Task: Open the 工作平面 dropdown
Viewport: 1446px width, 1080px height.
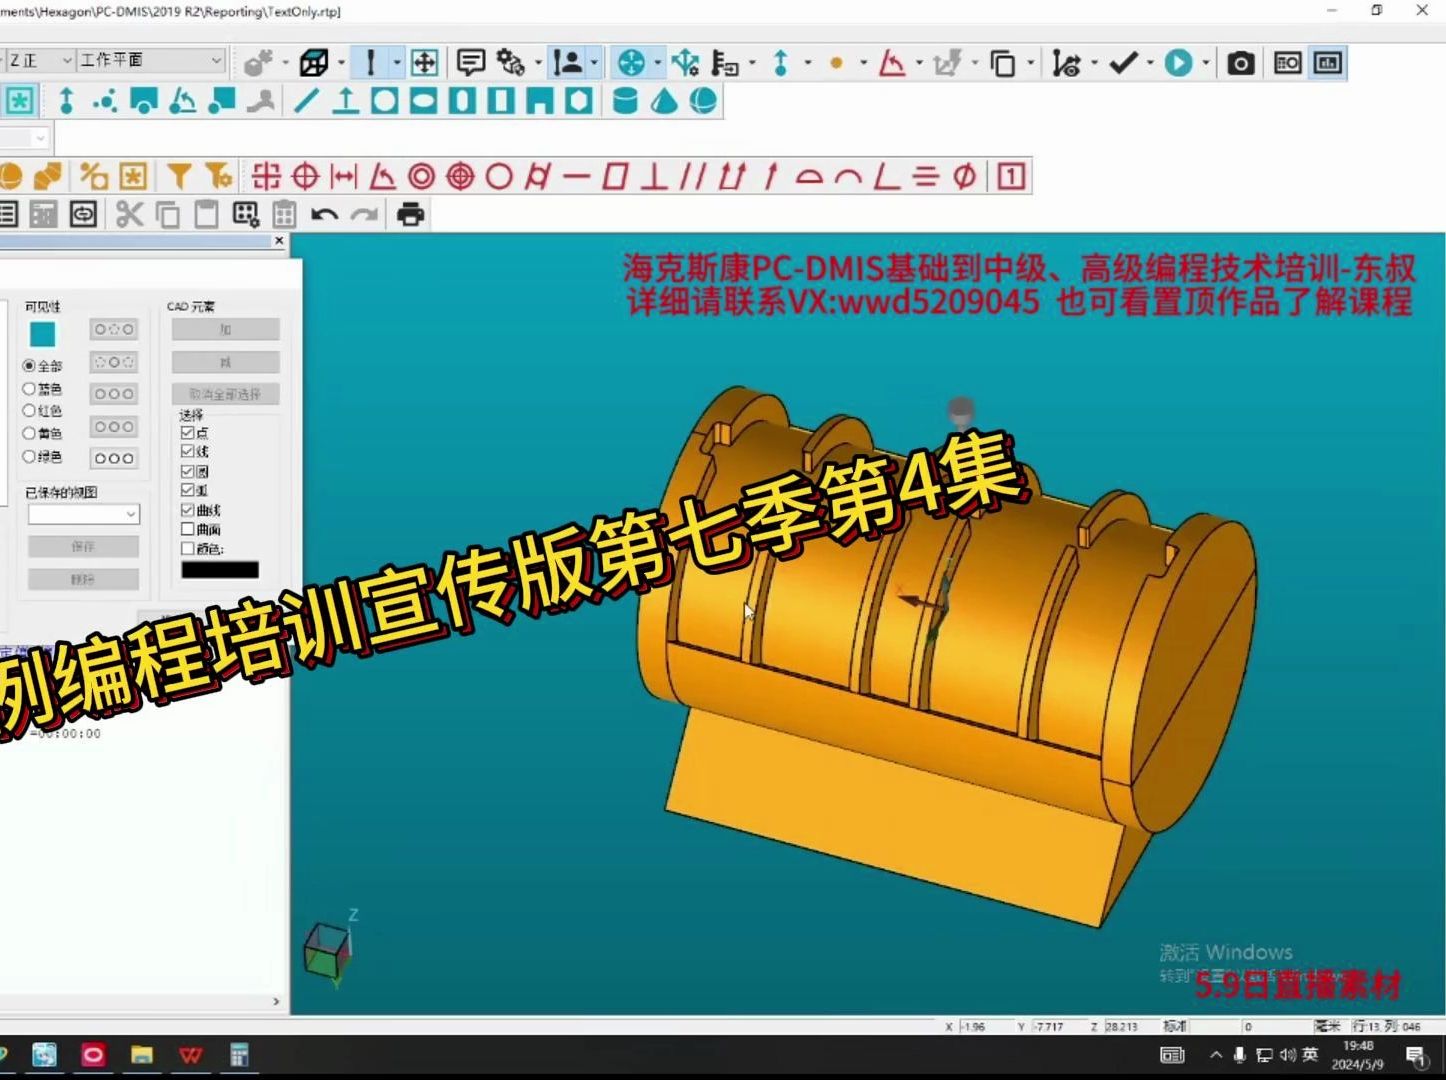Action: (152, 61)
